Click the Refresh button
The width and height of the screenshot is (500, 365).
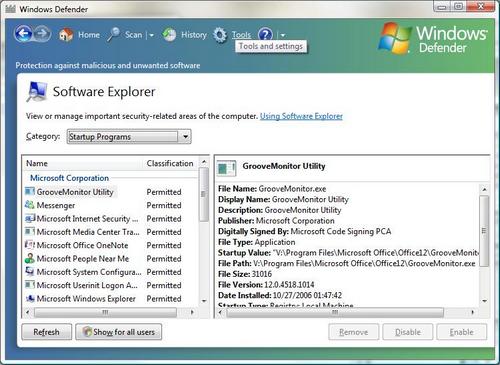pyautogui.click(x=47, y=332)
